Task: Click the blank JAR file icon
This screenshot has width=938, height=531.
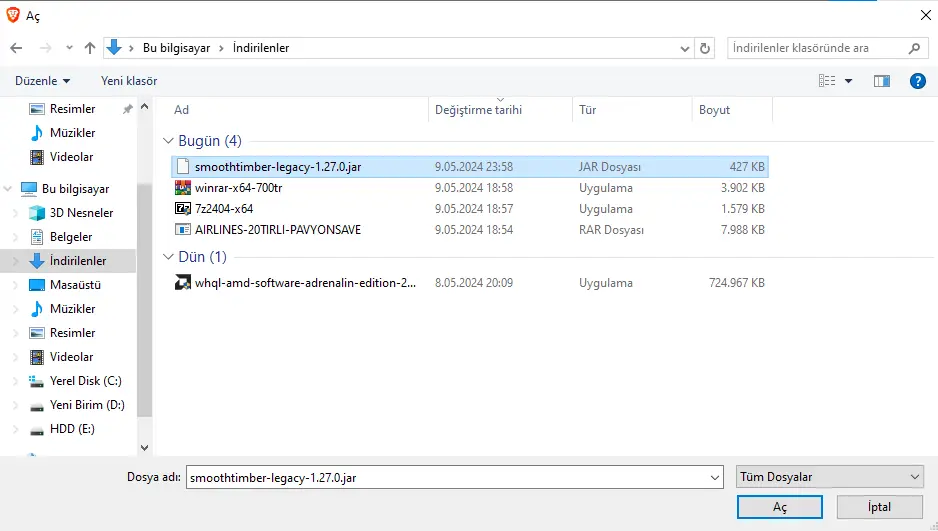Action: [182, 167]
